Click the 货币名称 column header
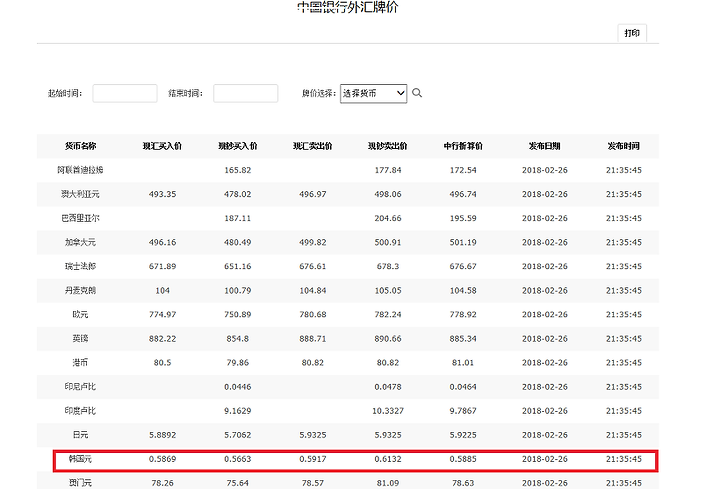 [x=80, y=146]
